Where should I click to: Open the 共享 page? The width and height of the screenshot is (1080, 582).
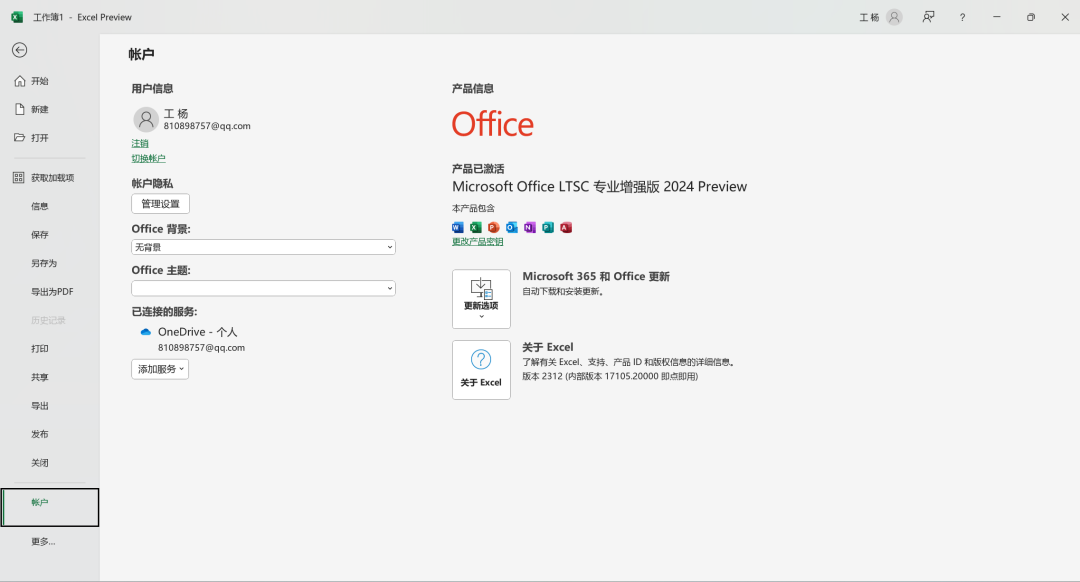point(40,377)
